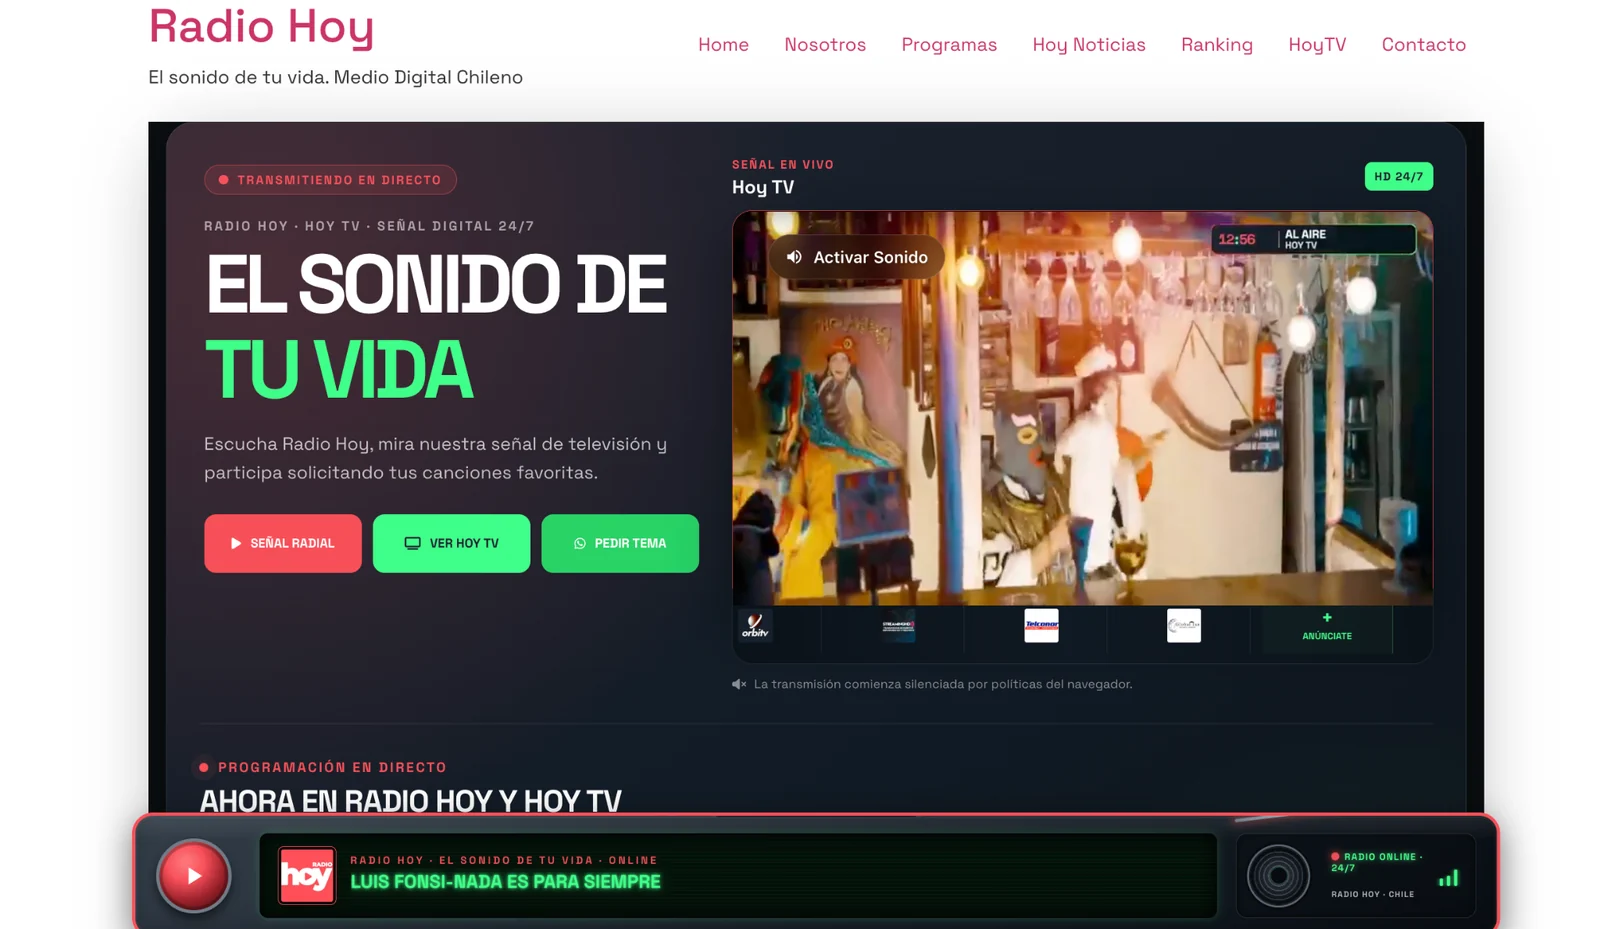Click the Radio Online 24/7 status text
The height and width of the screenshot is (929, 1600).
tap(1376, 862)
